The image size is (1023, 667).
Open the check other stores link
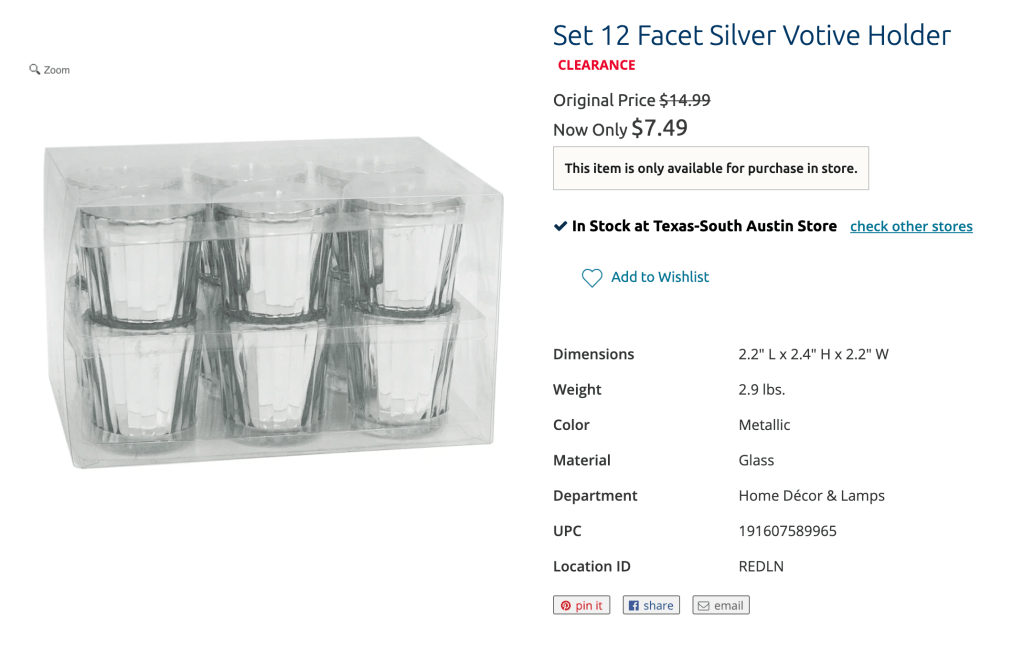pyautogui.click(x=911, y=227)
